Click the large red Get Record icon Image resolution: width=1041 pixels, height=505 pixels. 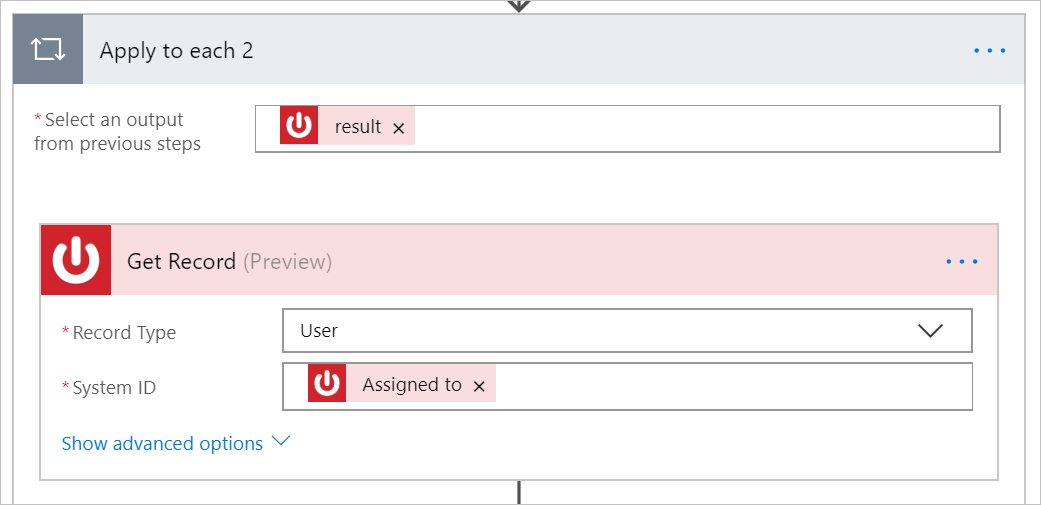[x=76, y=261]
